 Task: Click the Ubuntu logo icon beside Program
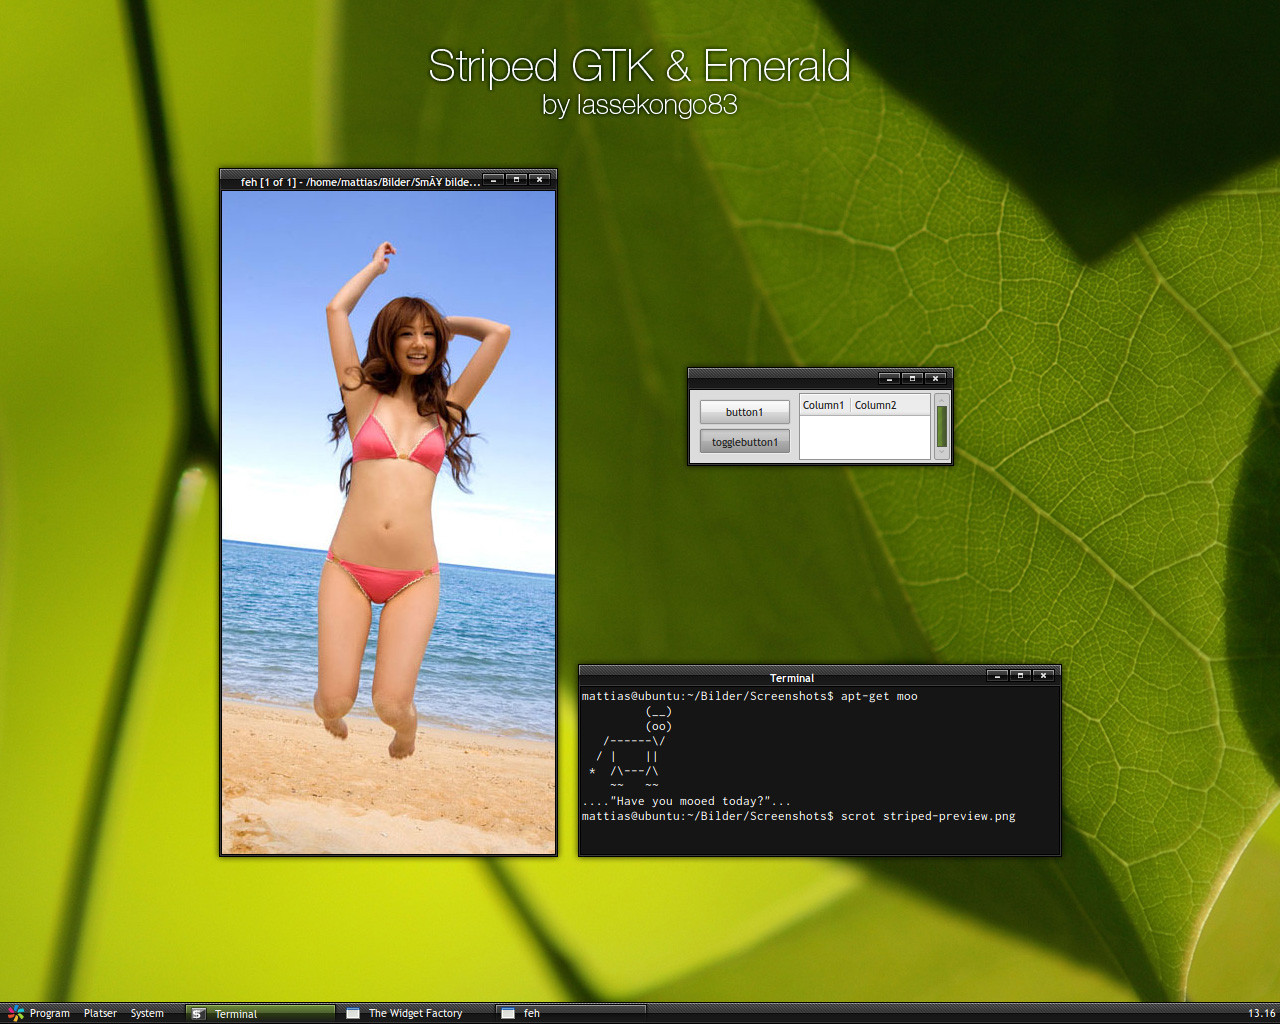15,1013
